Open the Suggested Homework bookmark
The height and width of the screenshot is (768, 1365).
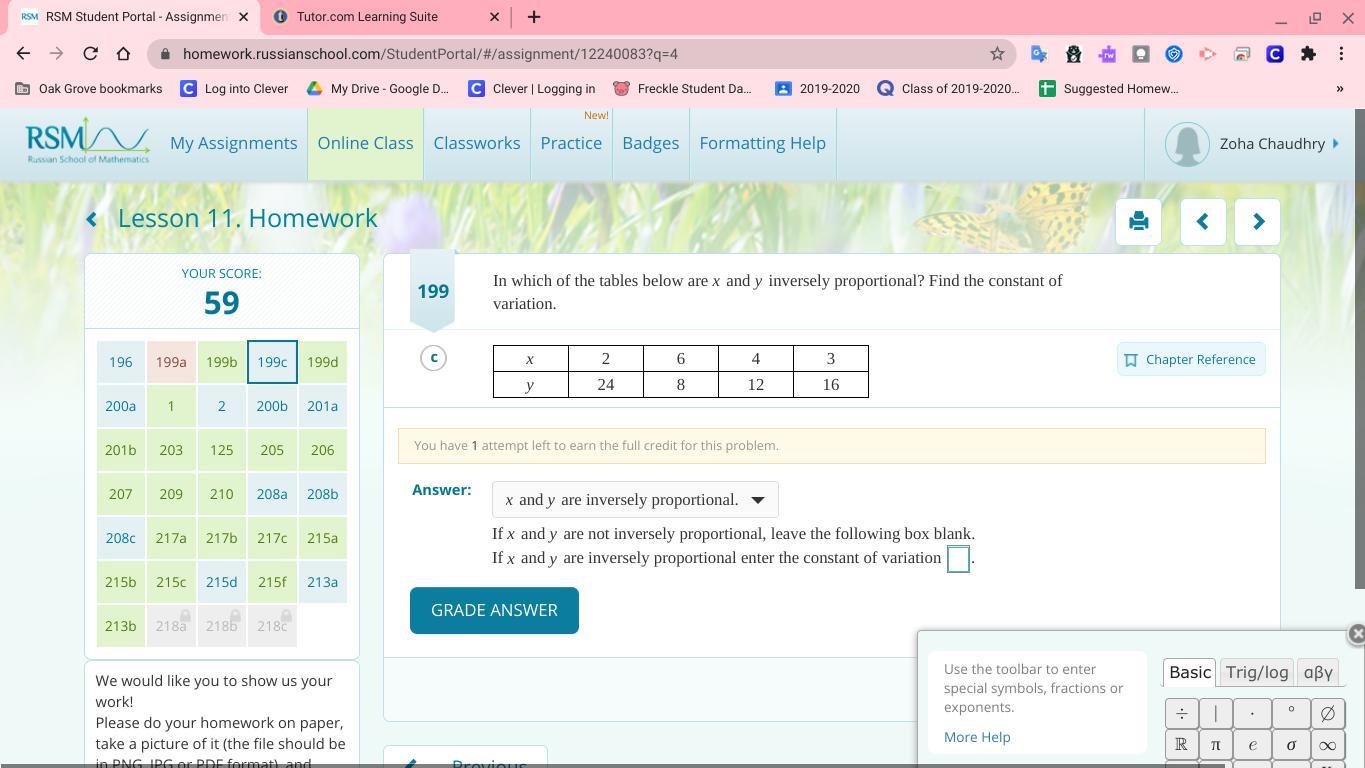tap(1109, 89)
